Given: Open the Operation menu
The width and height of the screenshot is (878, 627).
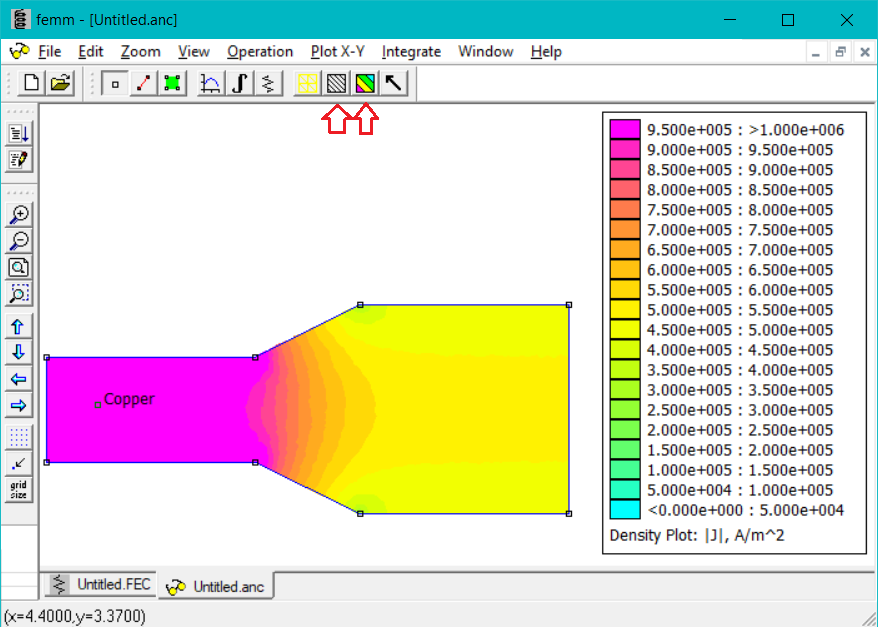Looking at the screenshot, I should (260, 51).
